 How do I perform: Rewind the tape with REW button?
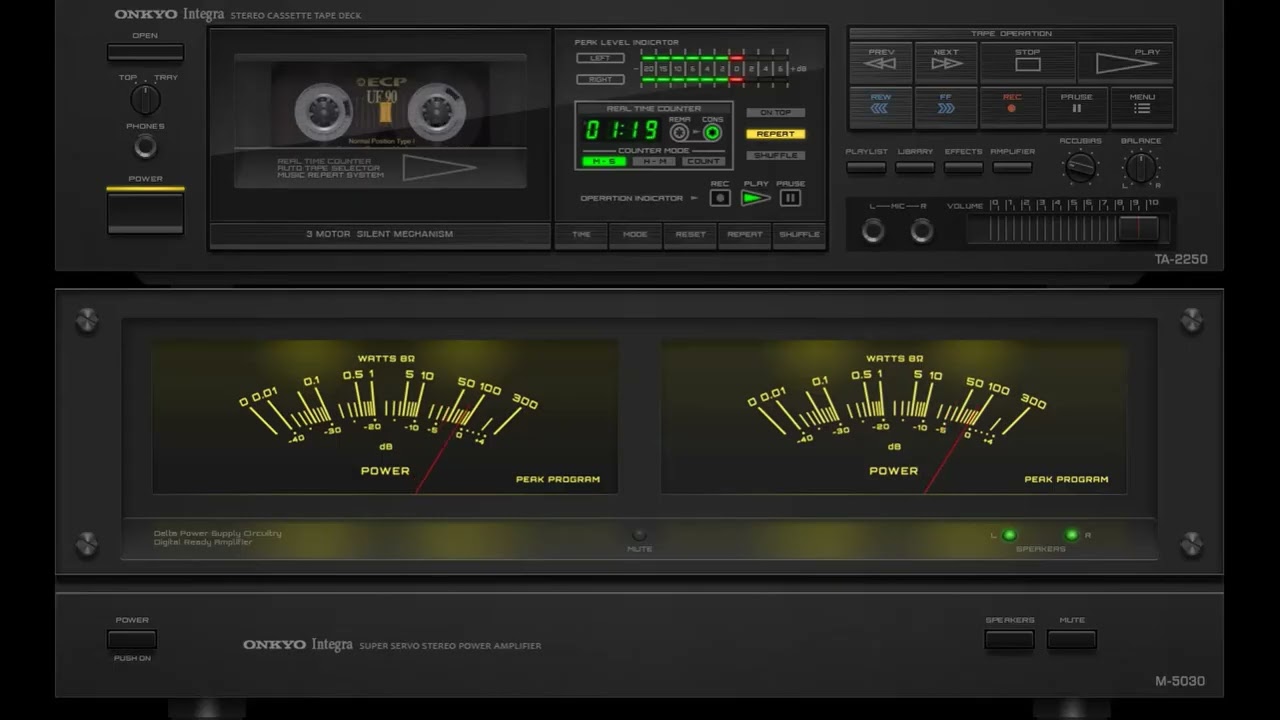click(x=881, y=107)
